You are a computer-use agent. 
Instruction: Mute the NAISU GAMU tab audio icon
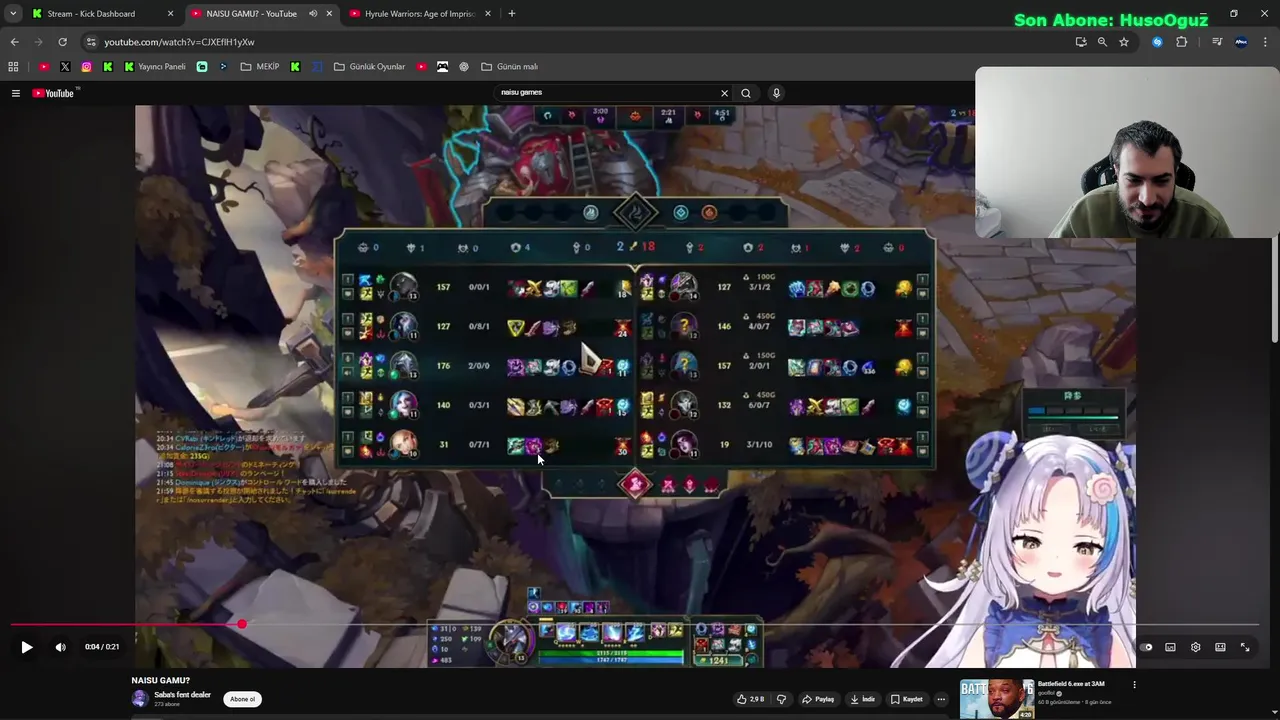click(x=313, y=14)
